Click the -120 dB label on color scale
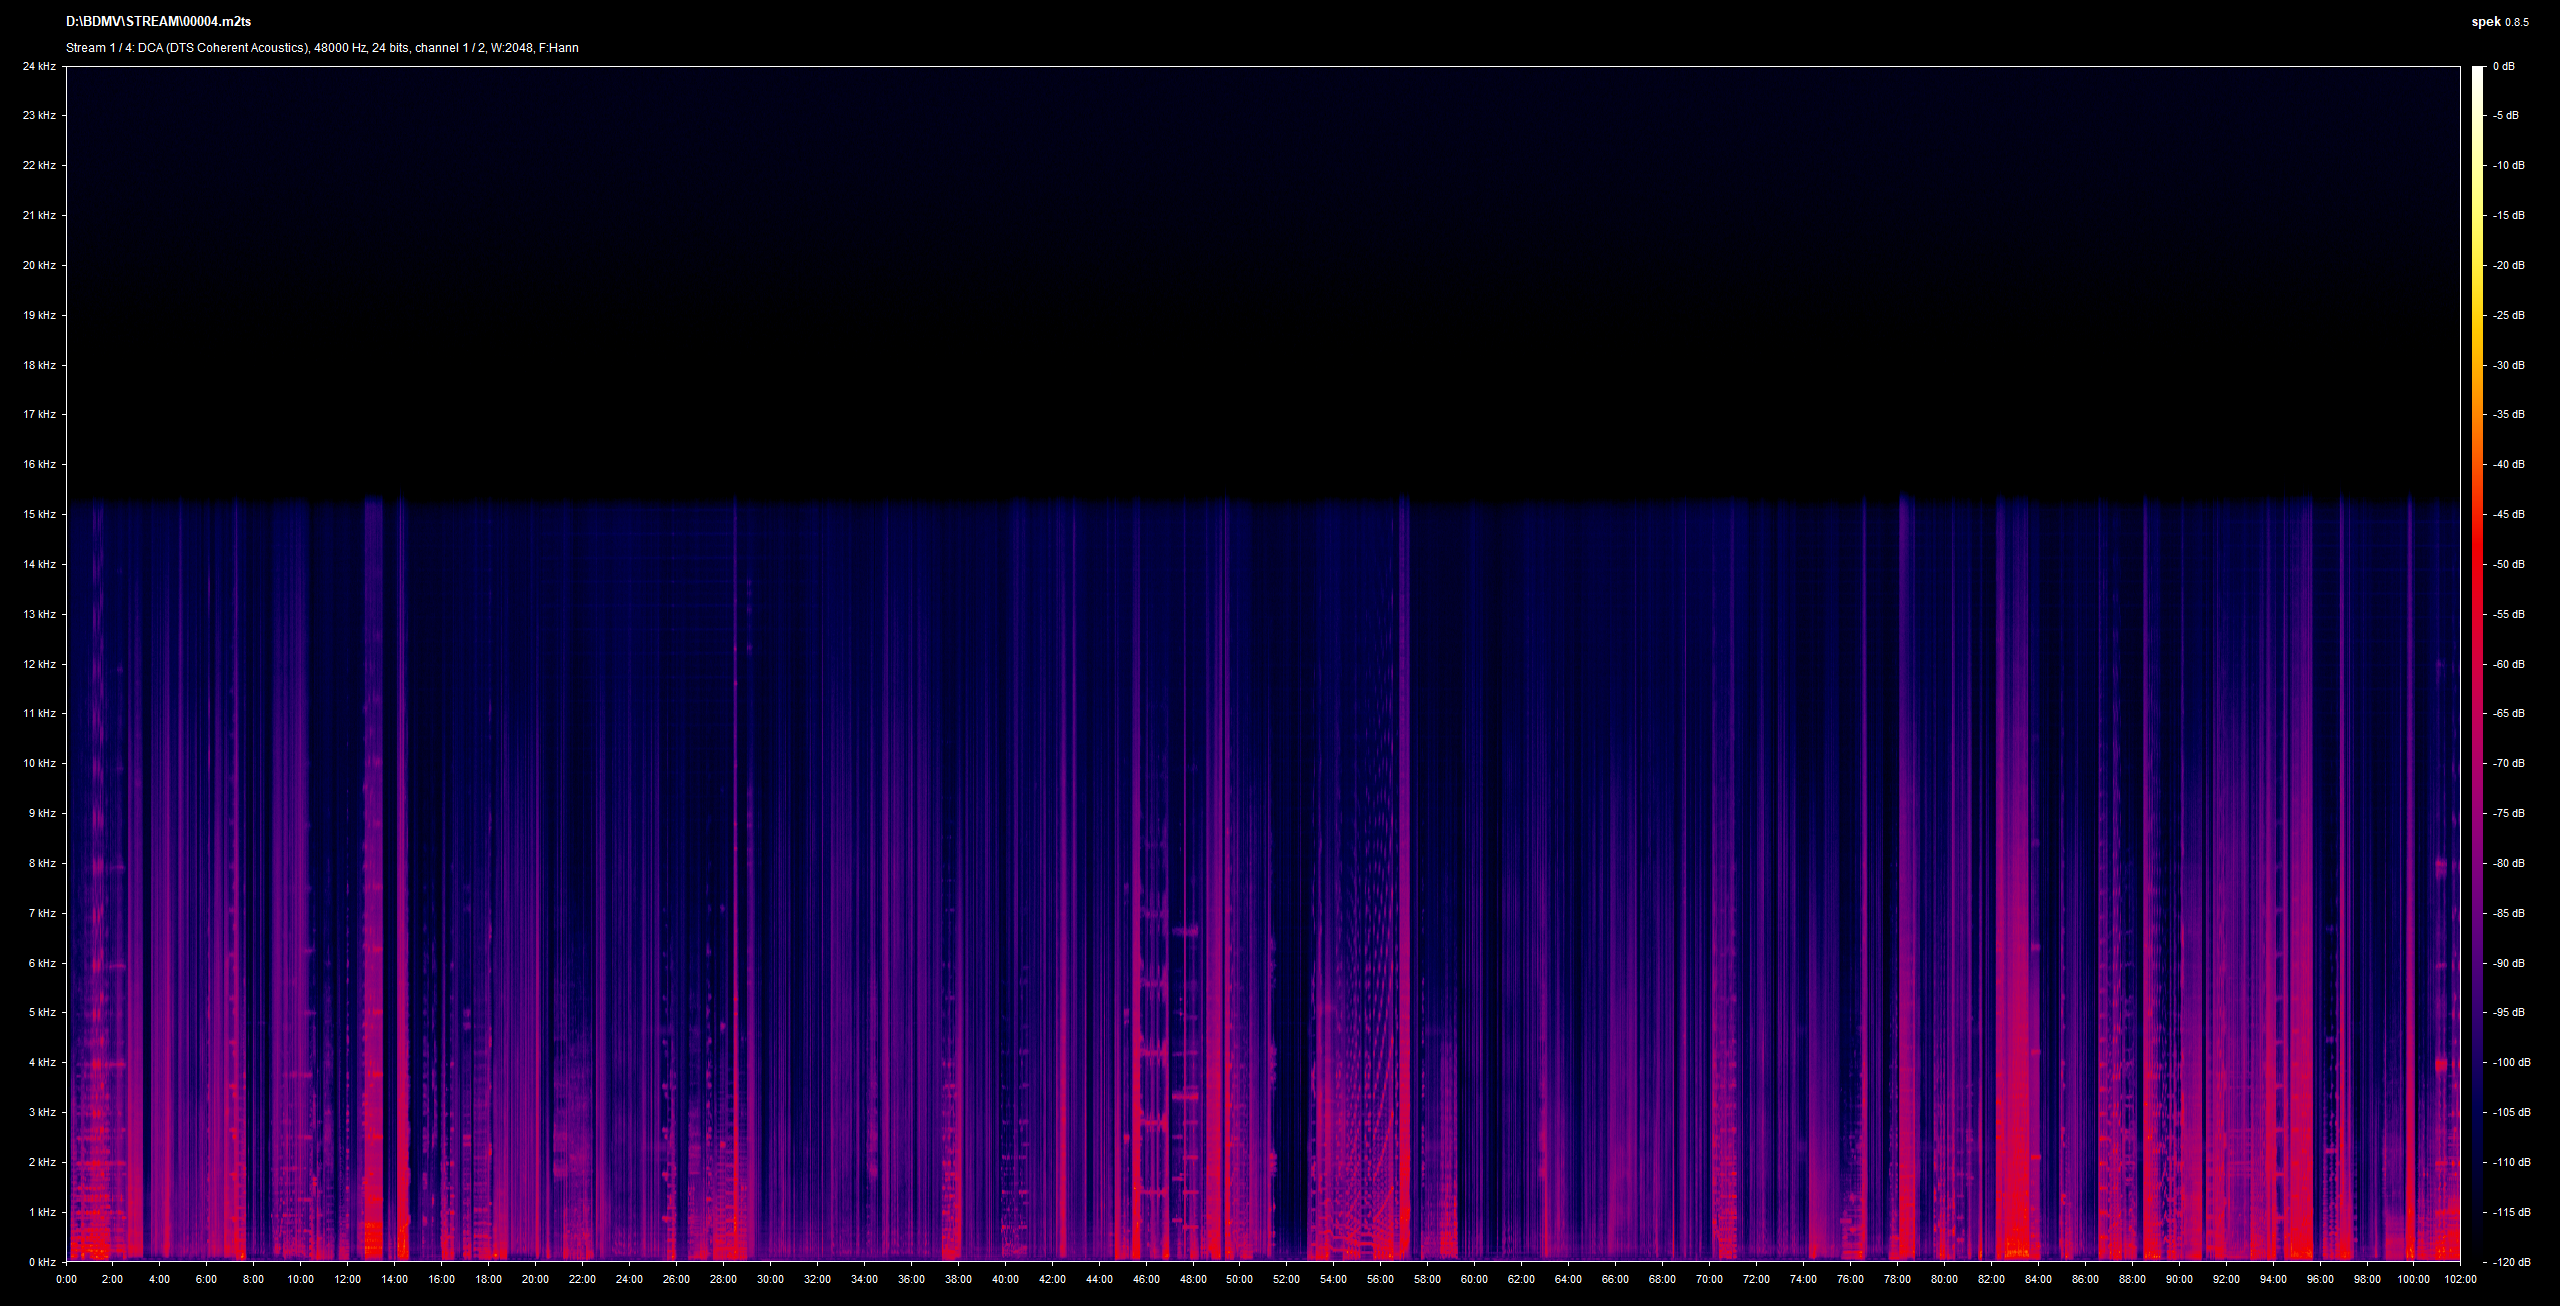 click(x=2511, y=1262)
